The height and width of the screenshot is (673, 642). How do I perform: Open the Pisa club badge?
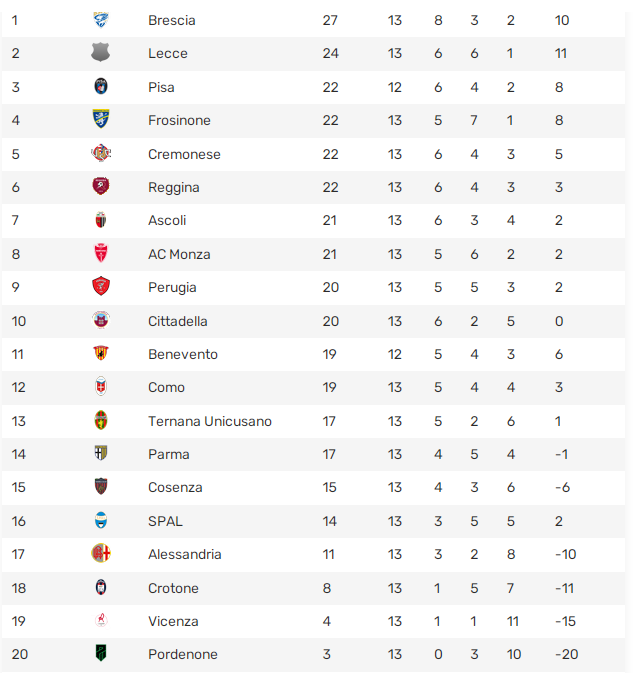(101, 86)
